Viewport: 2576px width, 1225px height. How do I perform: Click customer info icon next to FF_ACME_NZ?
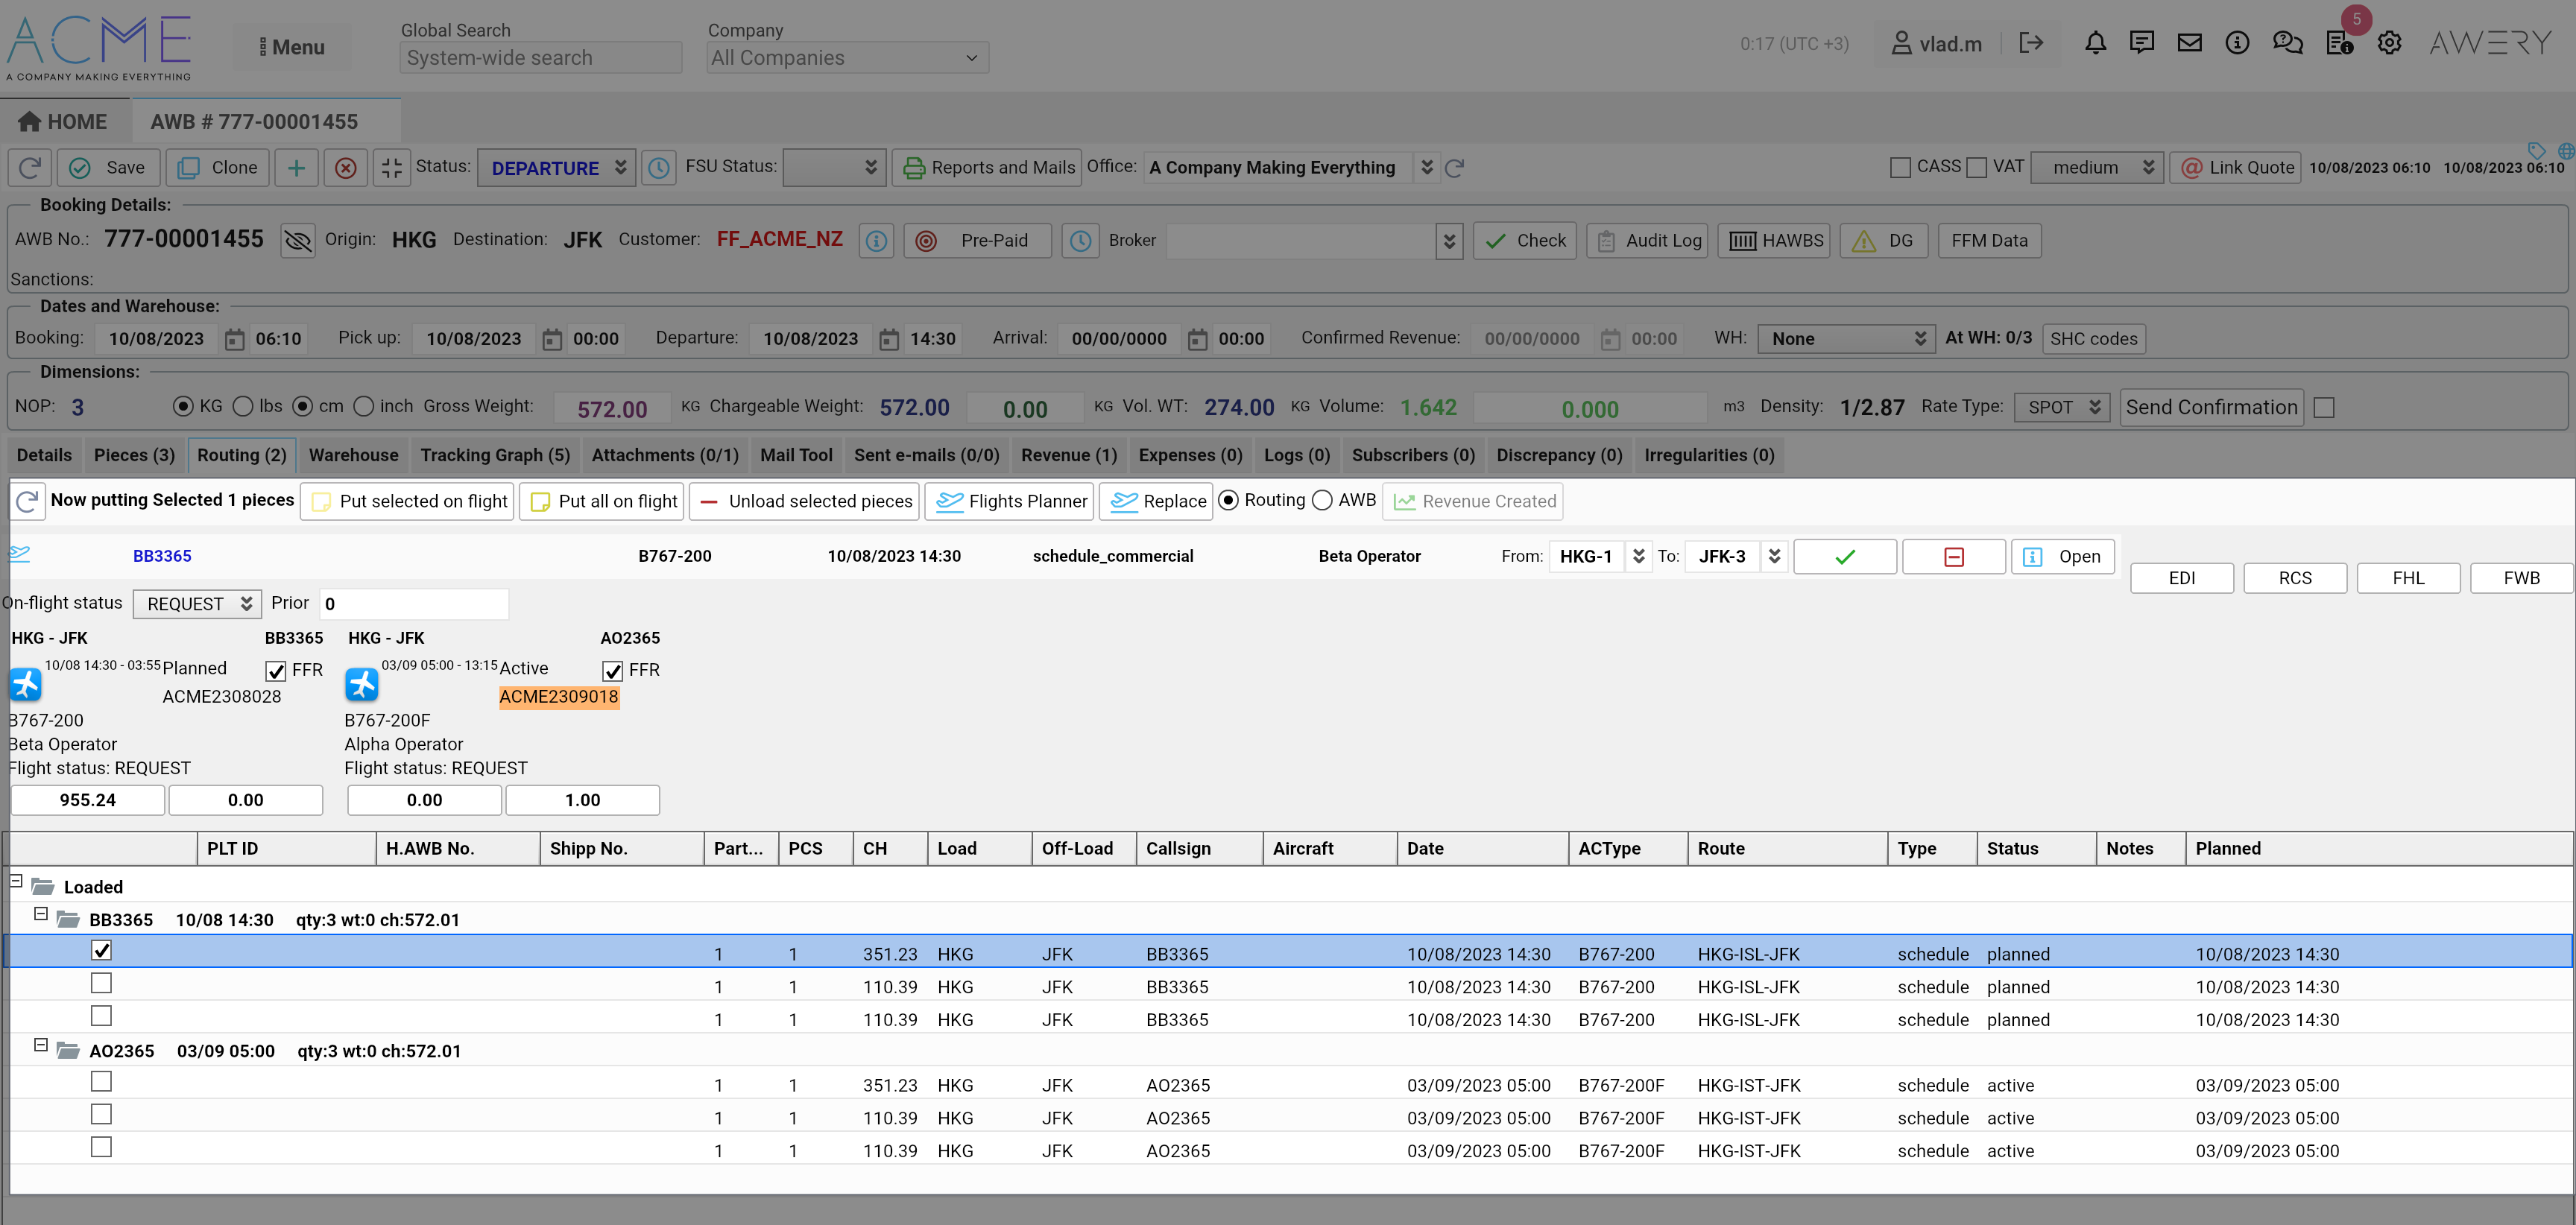point(876,241)
